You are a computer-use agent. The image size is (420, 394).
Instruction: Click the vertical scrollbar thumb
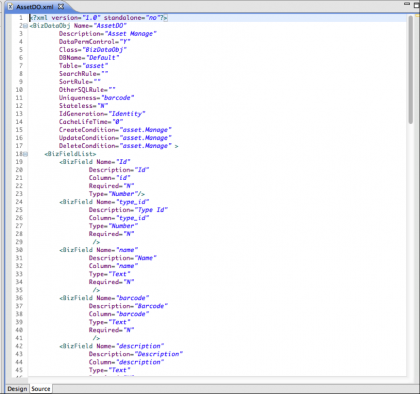point(411,70)
